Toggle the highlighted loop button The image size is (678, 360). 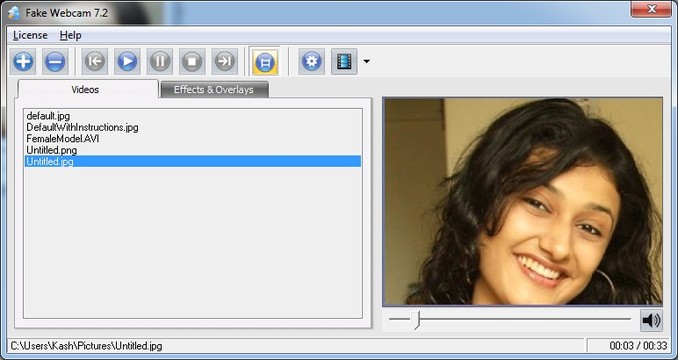tap(265, 61)
